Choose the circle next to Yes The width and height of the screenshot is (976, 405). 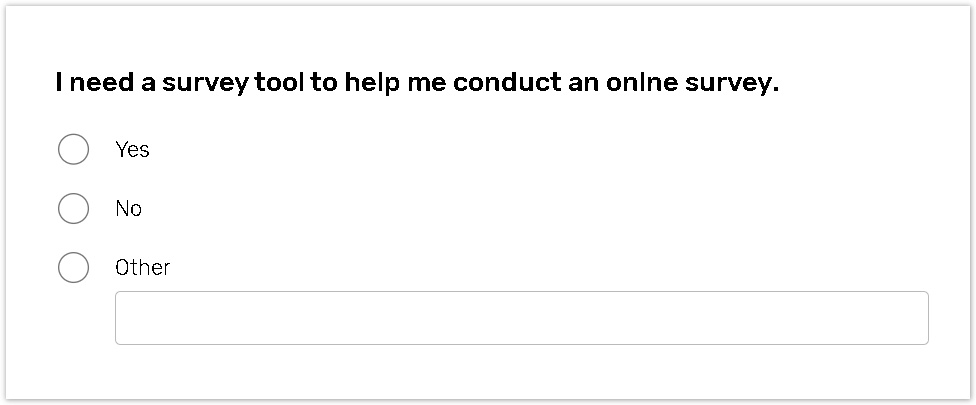(74, 150)
